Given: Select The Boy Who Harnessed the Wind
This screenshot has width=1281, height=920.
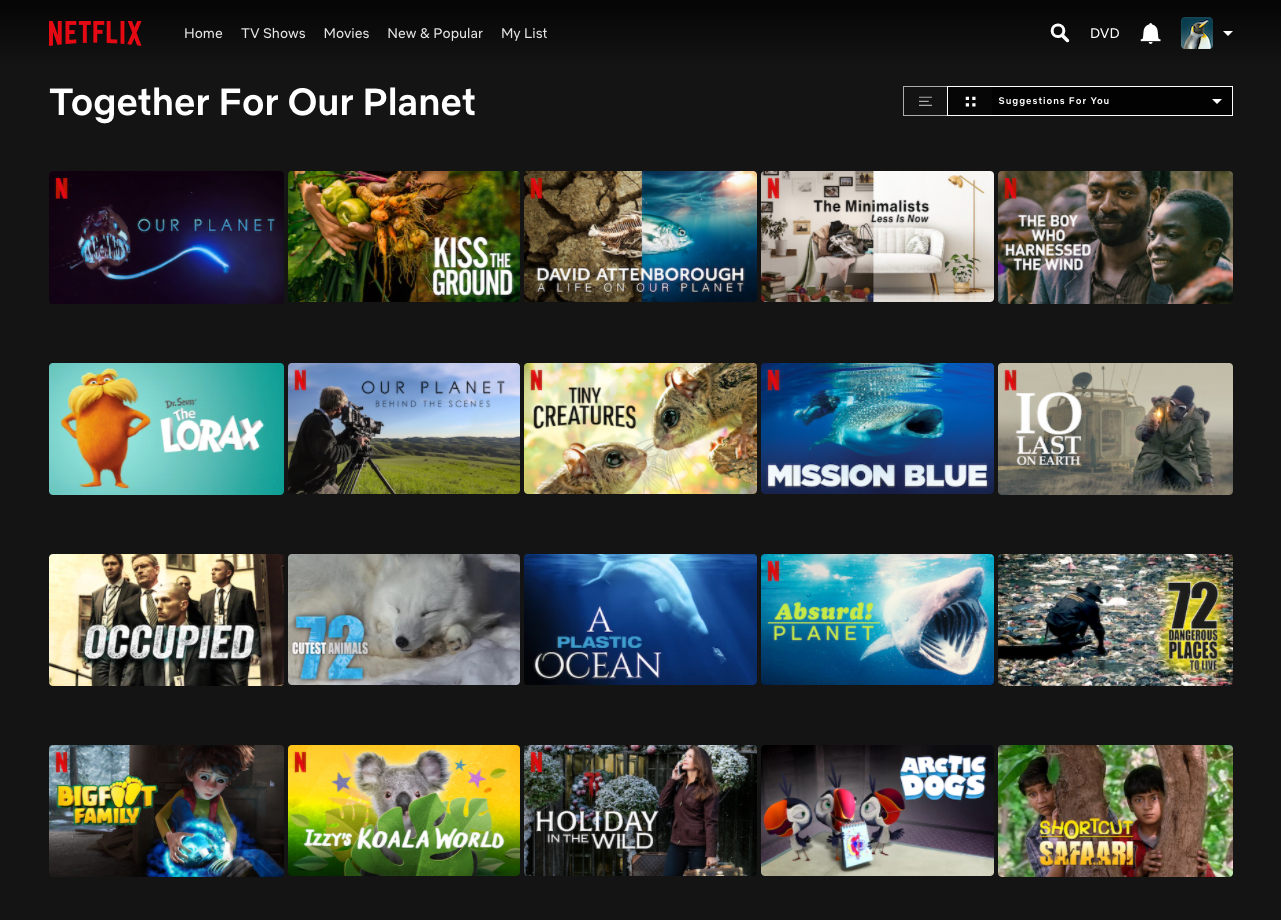Looking at the screenshot, I should 1115,237.
